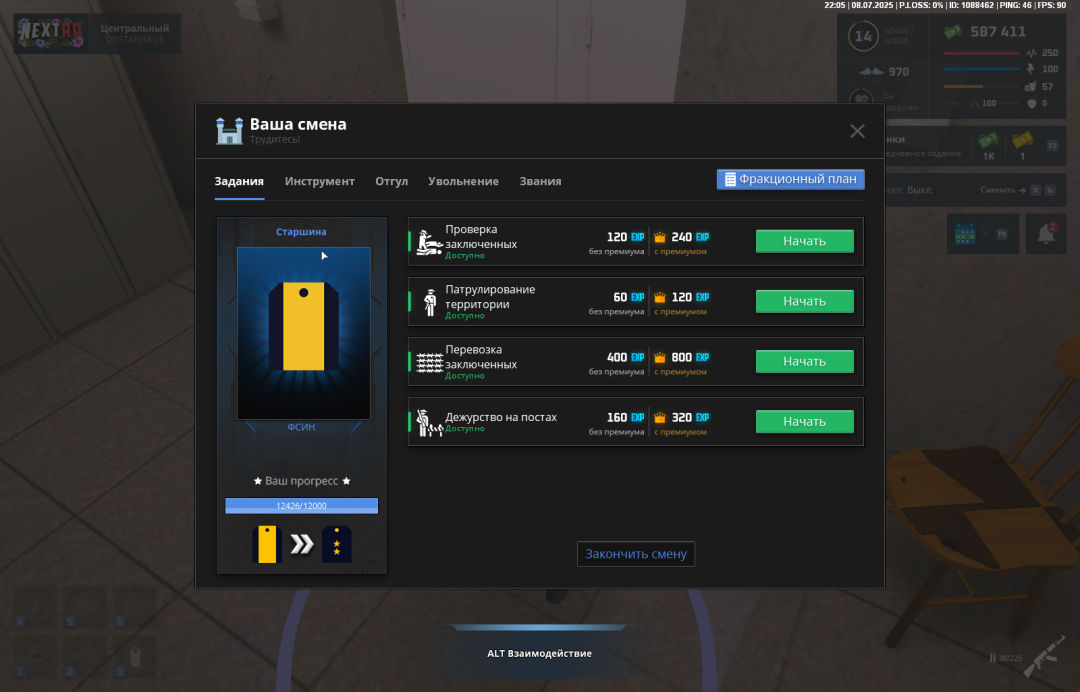Click the Патрулирование территории guard icon

tap(430, 302)
